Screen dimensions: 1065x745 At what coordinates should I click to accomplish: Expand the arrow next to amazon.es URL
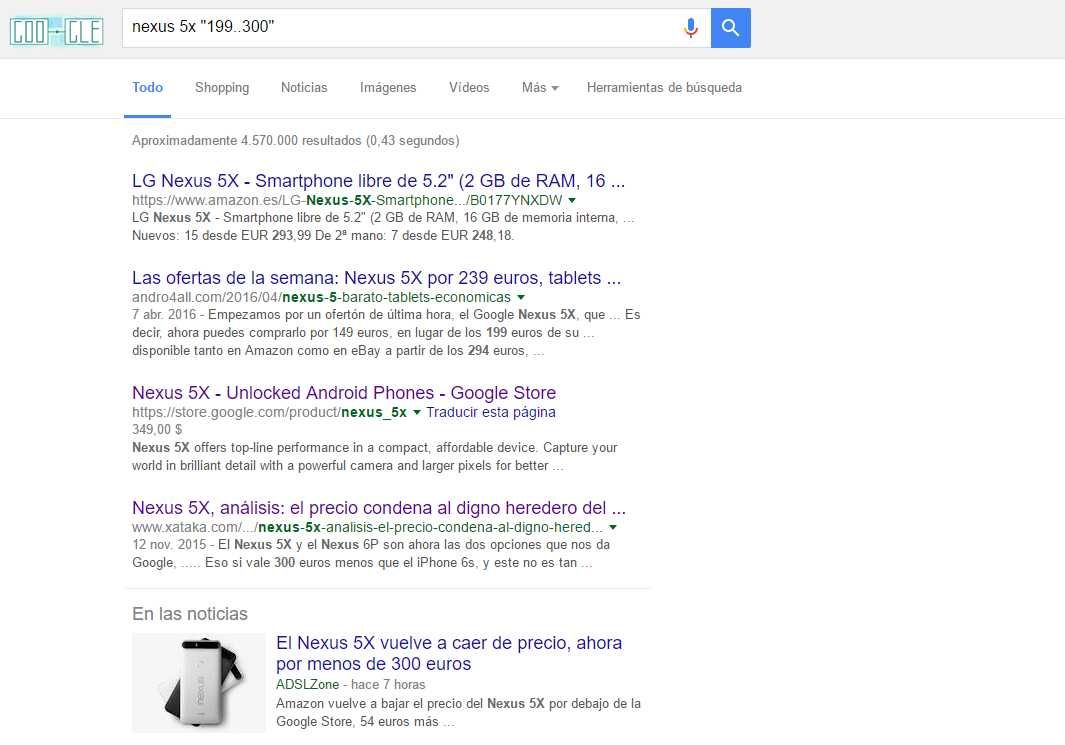(572, 200)
